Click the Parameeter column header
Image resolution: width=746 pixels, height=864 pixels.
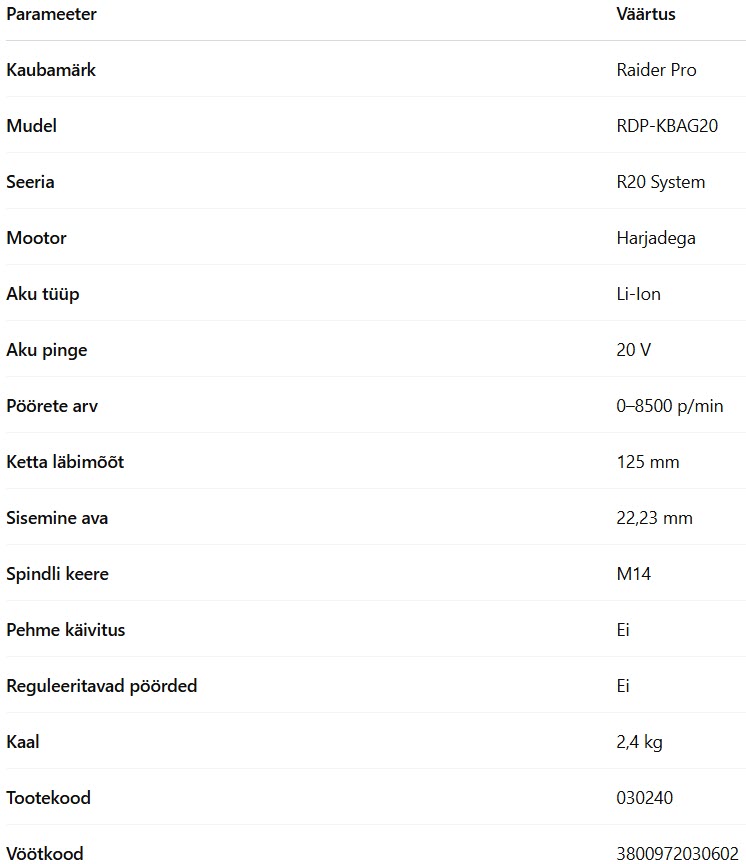pyautogui.click(x=51, y=14)
